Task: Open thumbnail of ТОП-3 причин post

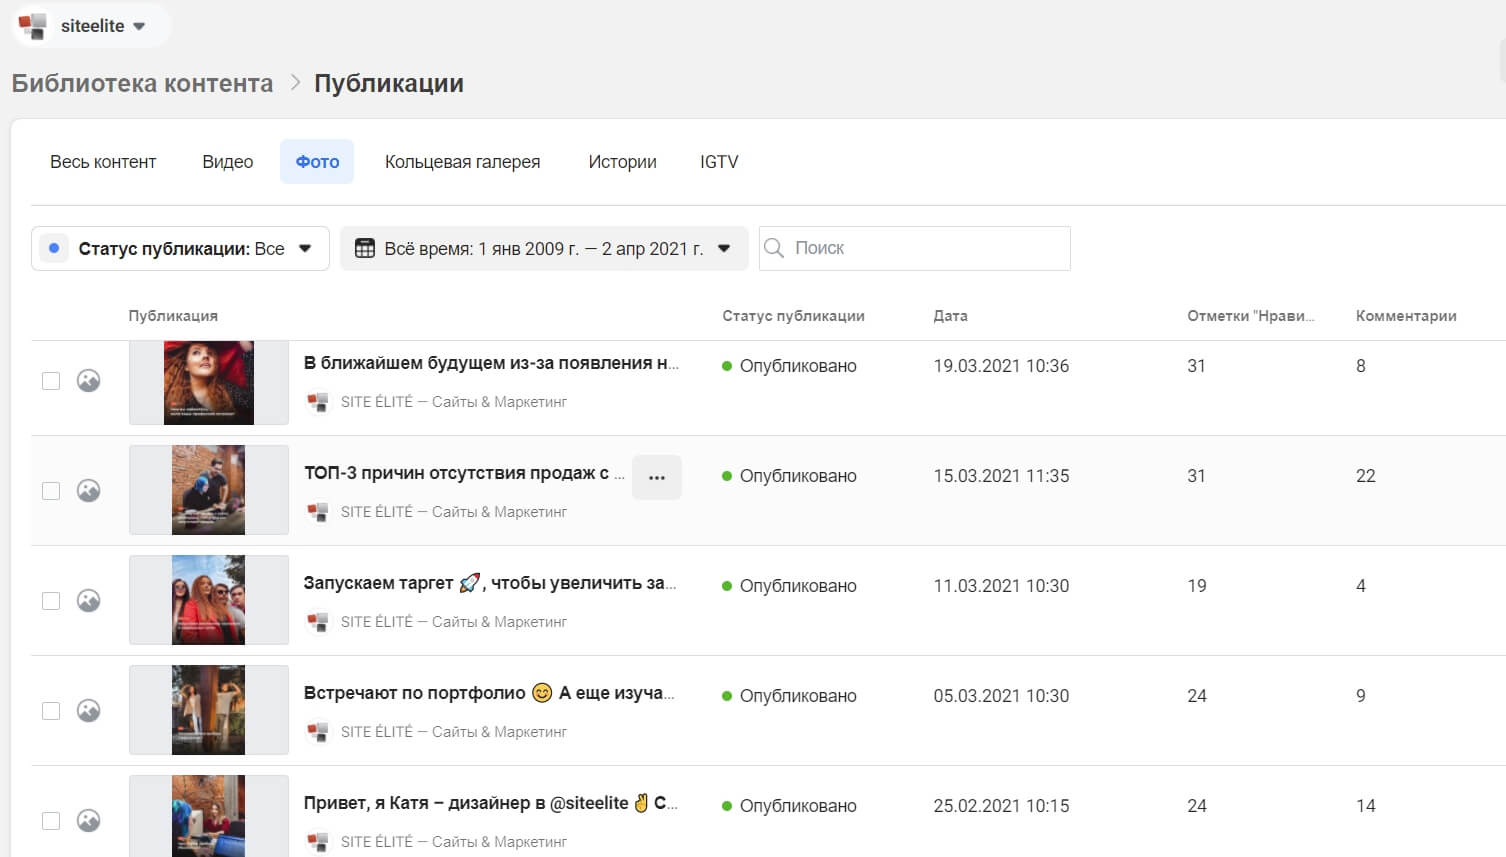Action: (x=209, y=490)
